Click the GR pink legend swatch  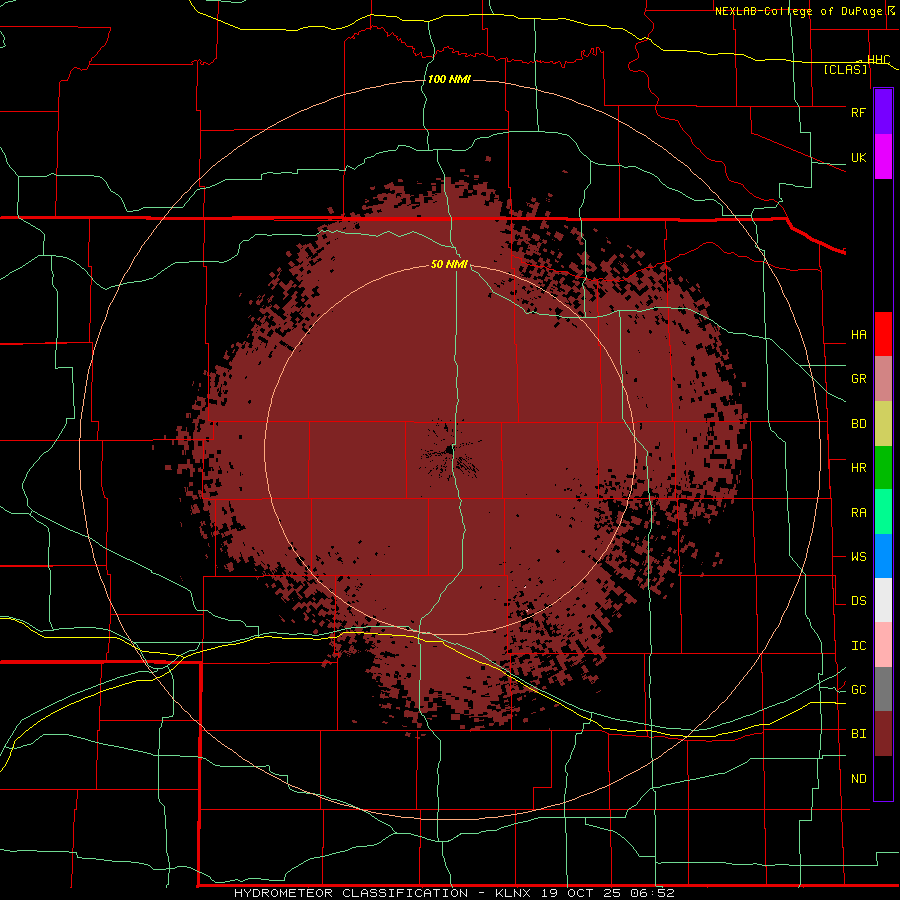(x=883, y=379)
